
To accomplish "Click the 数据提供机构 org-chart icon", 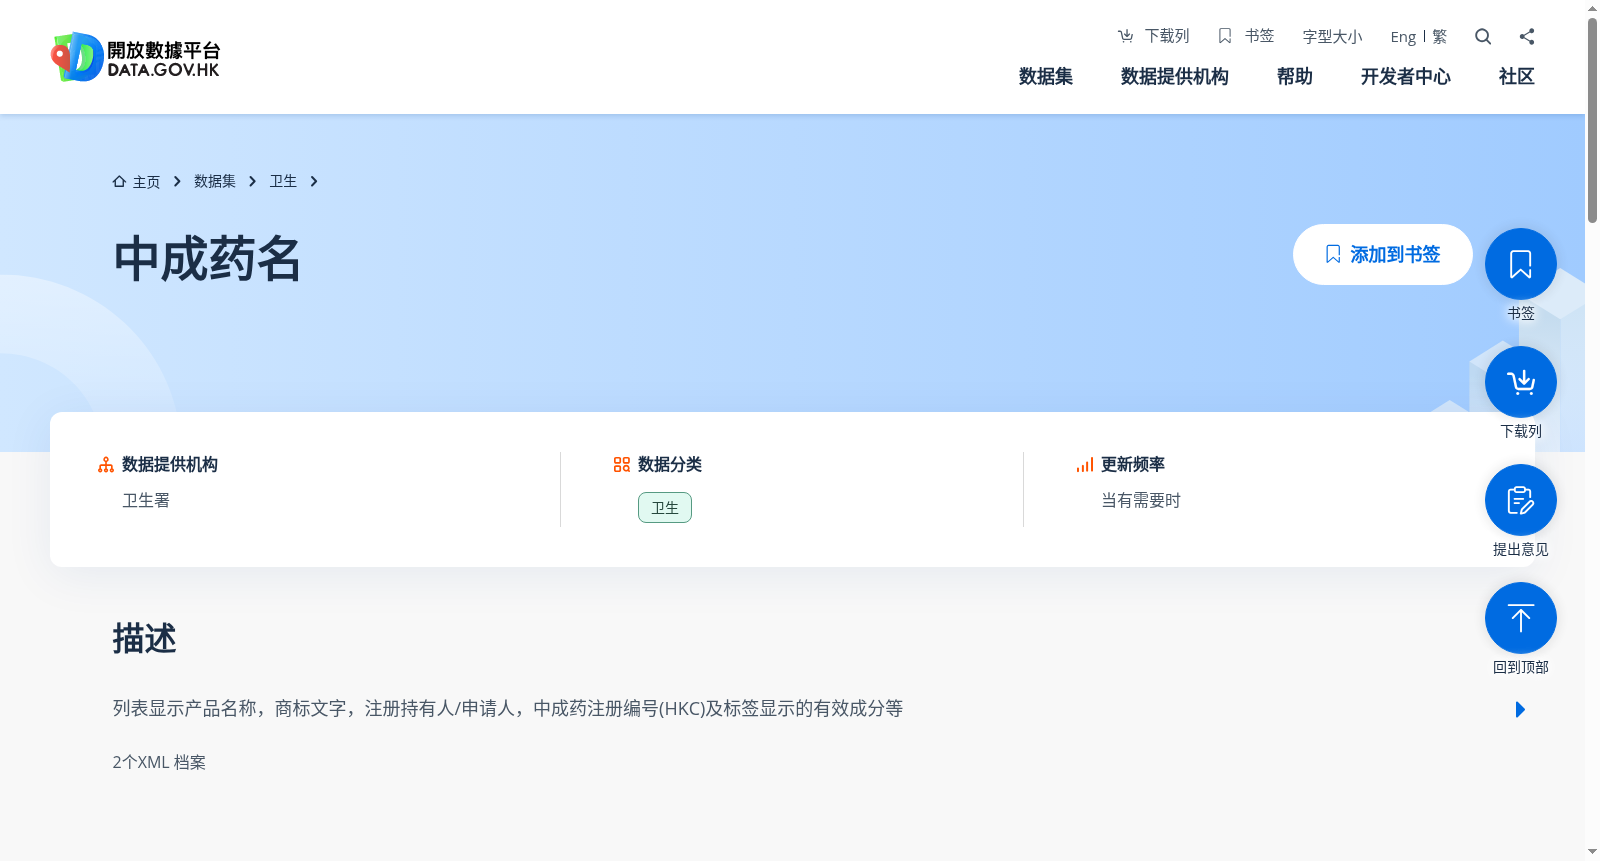I will point(106,465).
